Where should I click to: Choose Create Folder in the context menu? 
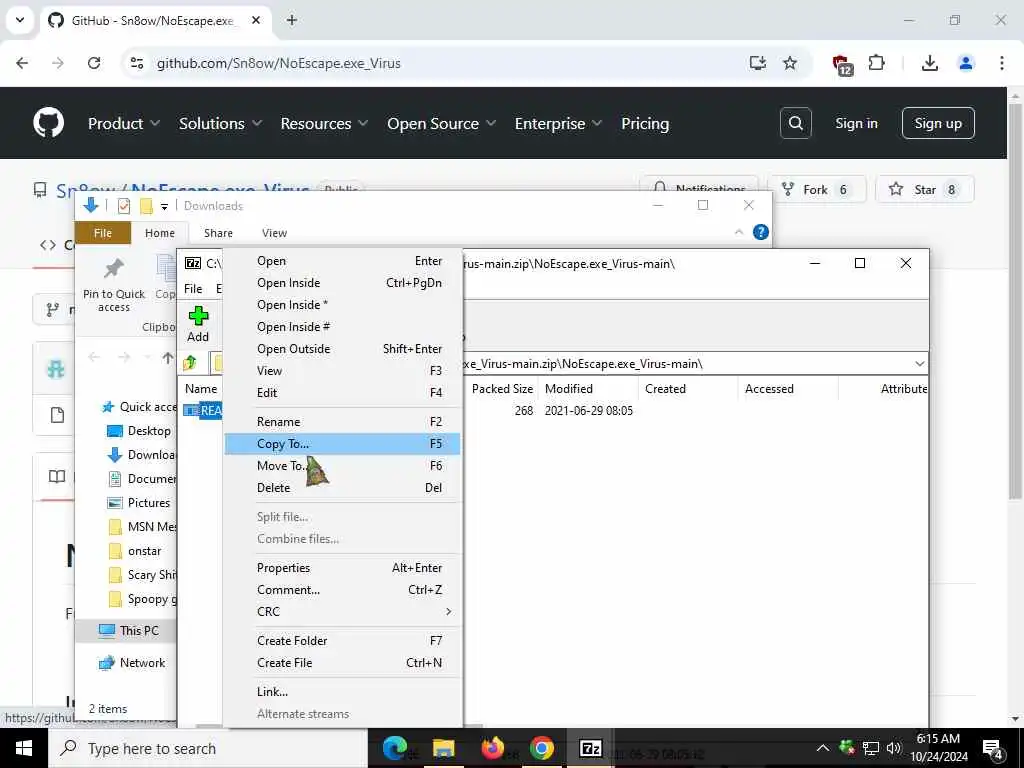[x=342, y=641]
